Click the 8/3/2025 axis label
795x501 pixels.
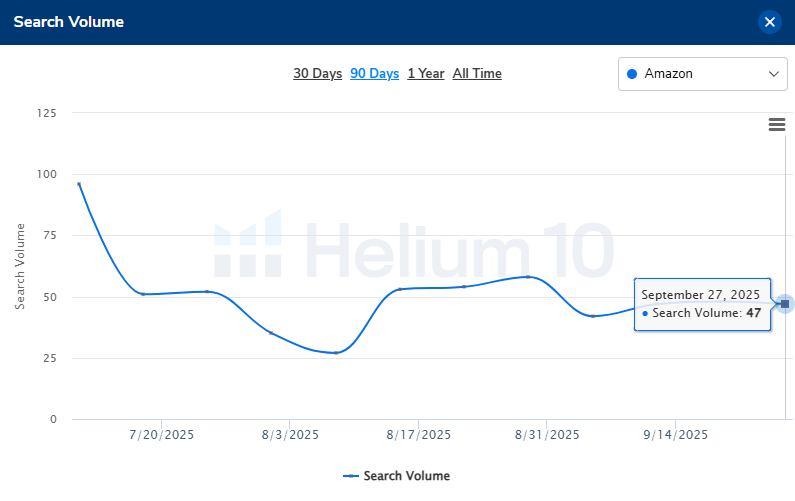point(290,435)
